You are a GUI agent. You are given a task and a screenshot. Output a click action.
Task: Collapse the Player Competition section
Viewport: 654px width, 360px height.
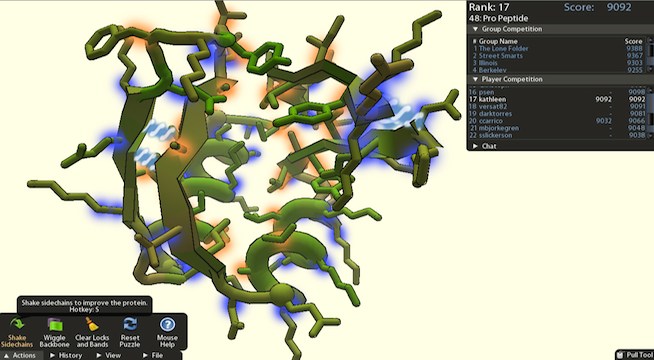tap(475, 79)
